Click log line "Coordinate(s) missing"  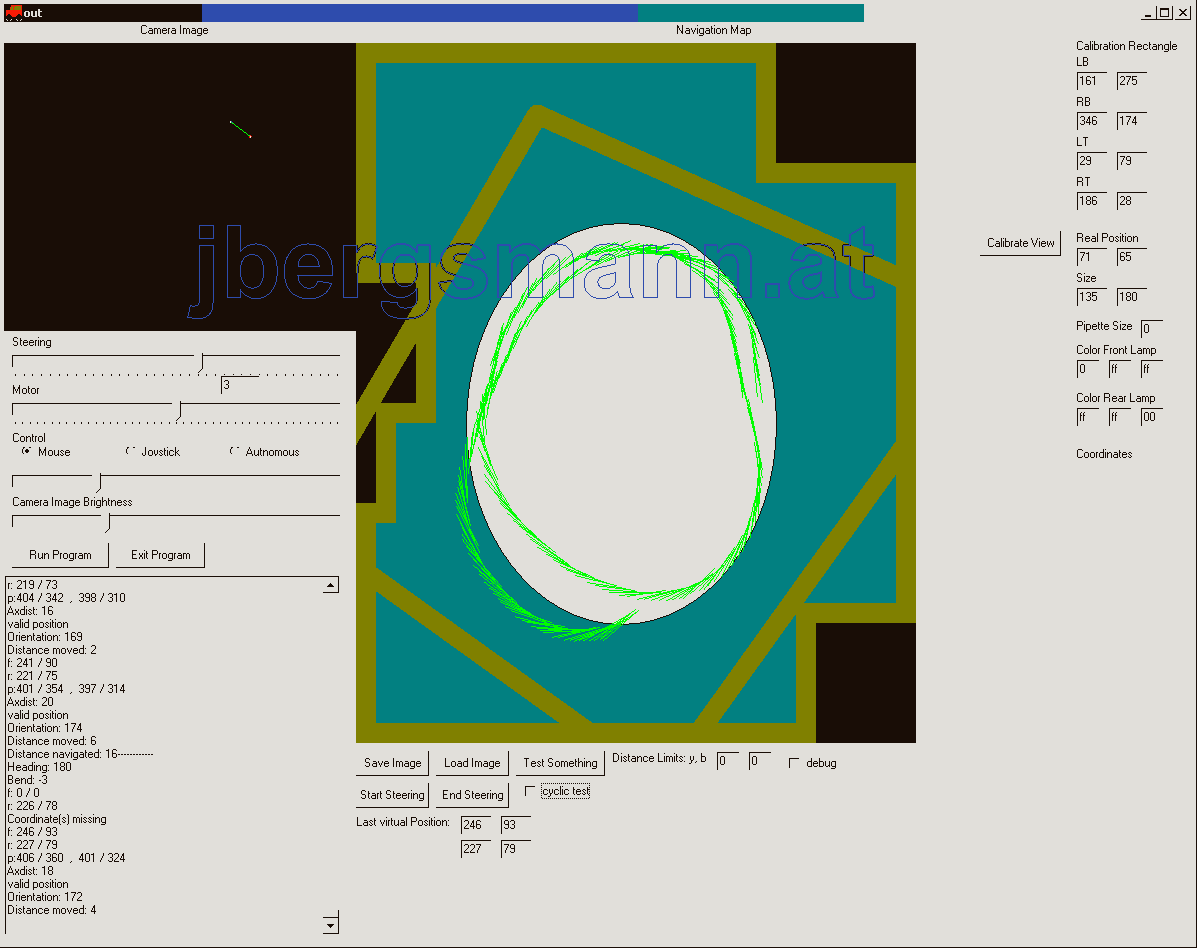[x=56, y=819]
